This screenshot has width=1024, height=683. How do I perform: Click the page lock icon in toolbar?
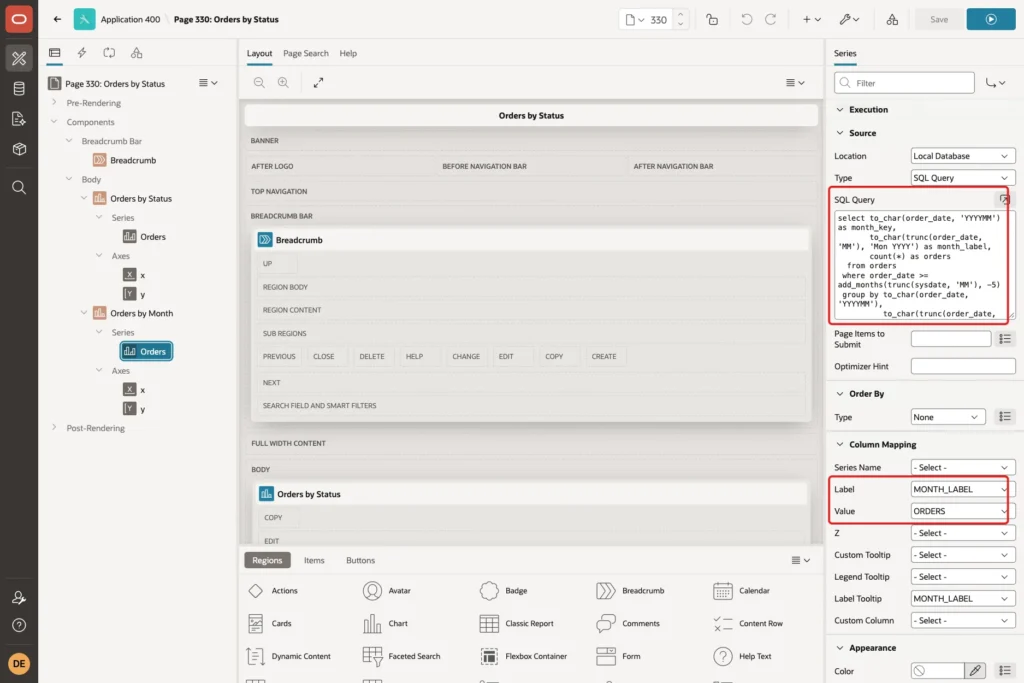pos(712,20)
